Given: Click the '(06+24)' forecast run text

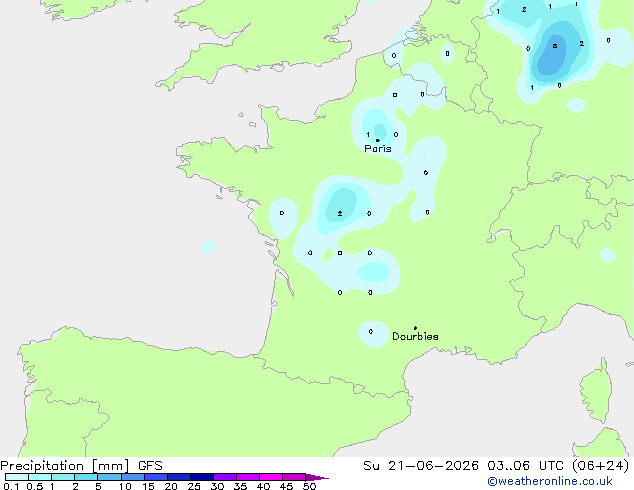Looking at the screenshot, I should coord(601,466).
